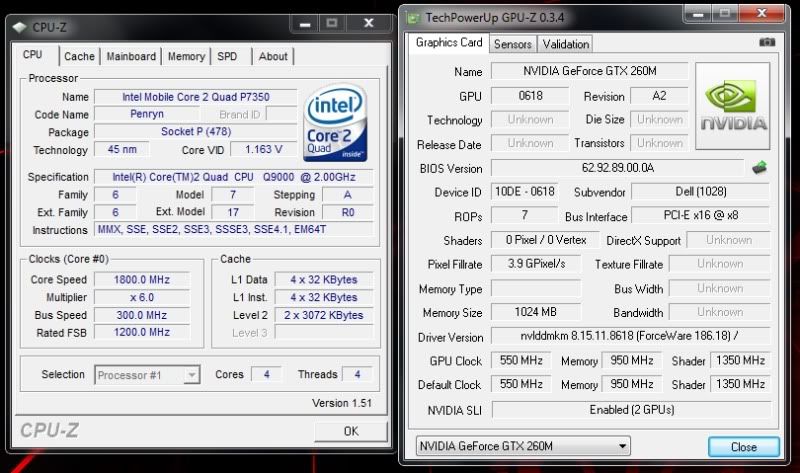Image resolution: width=800 pixels, height=473 pixels.
Task: Click the GPU-Z screenshot camera icon
Action: [x=767, y=42]
